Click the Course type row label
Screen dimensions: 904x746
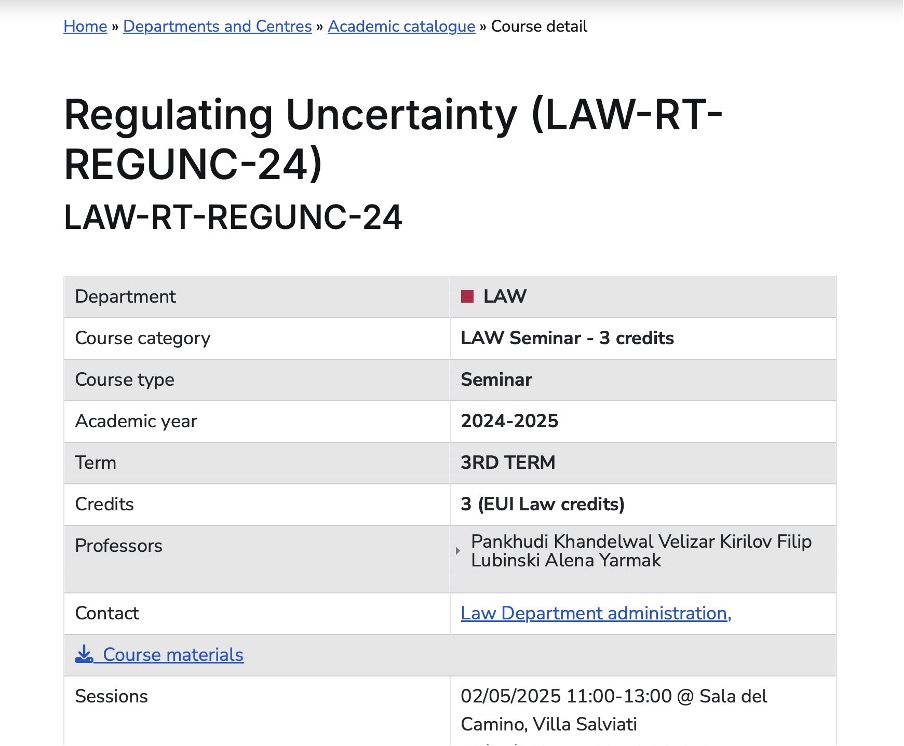click(x=124, y=380)
